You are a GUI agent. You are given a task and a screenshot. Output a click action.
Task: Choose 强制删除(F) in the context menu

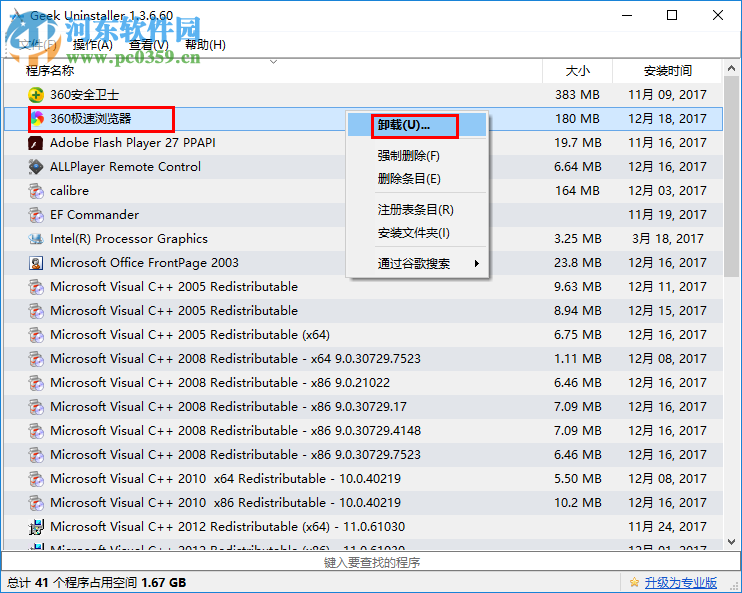[x=417, y=156]
